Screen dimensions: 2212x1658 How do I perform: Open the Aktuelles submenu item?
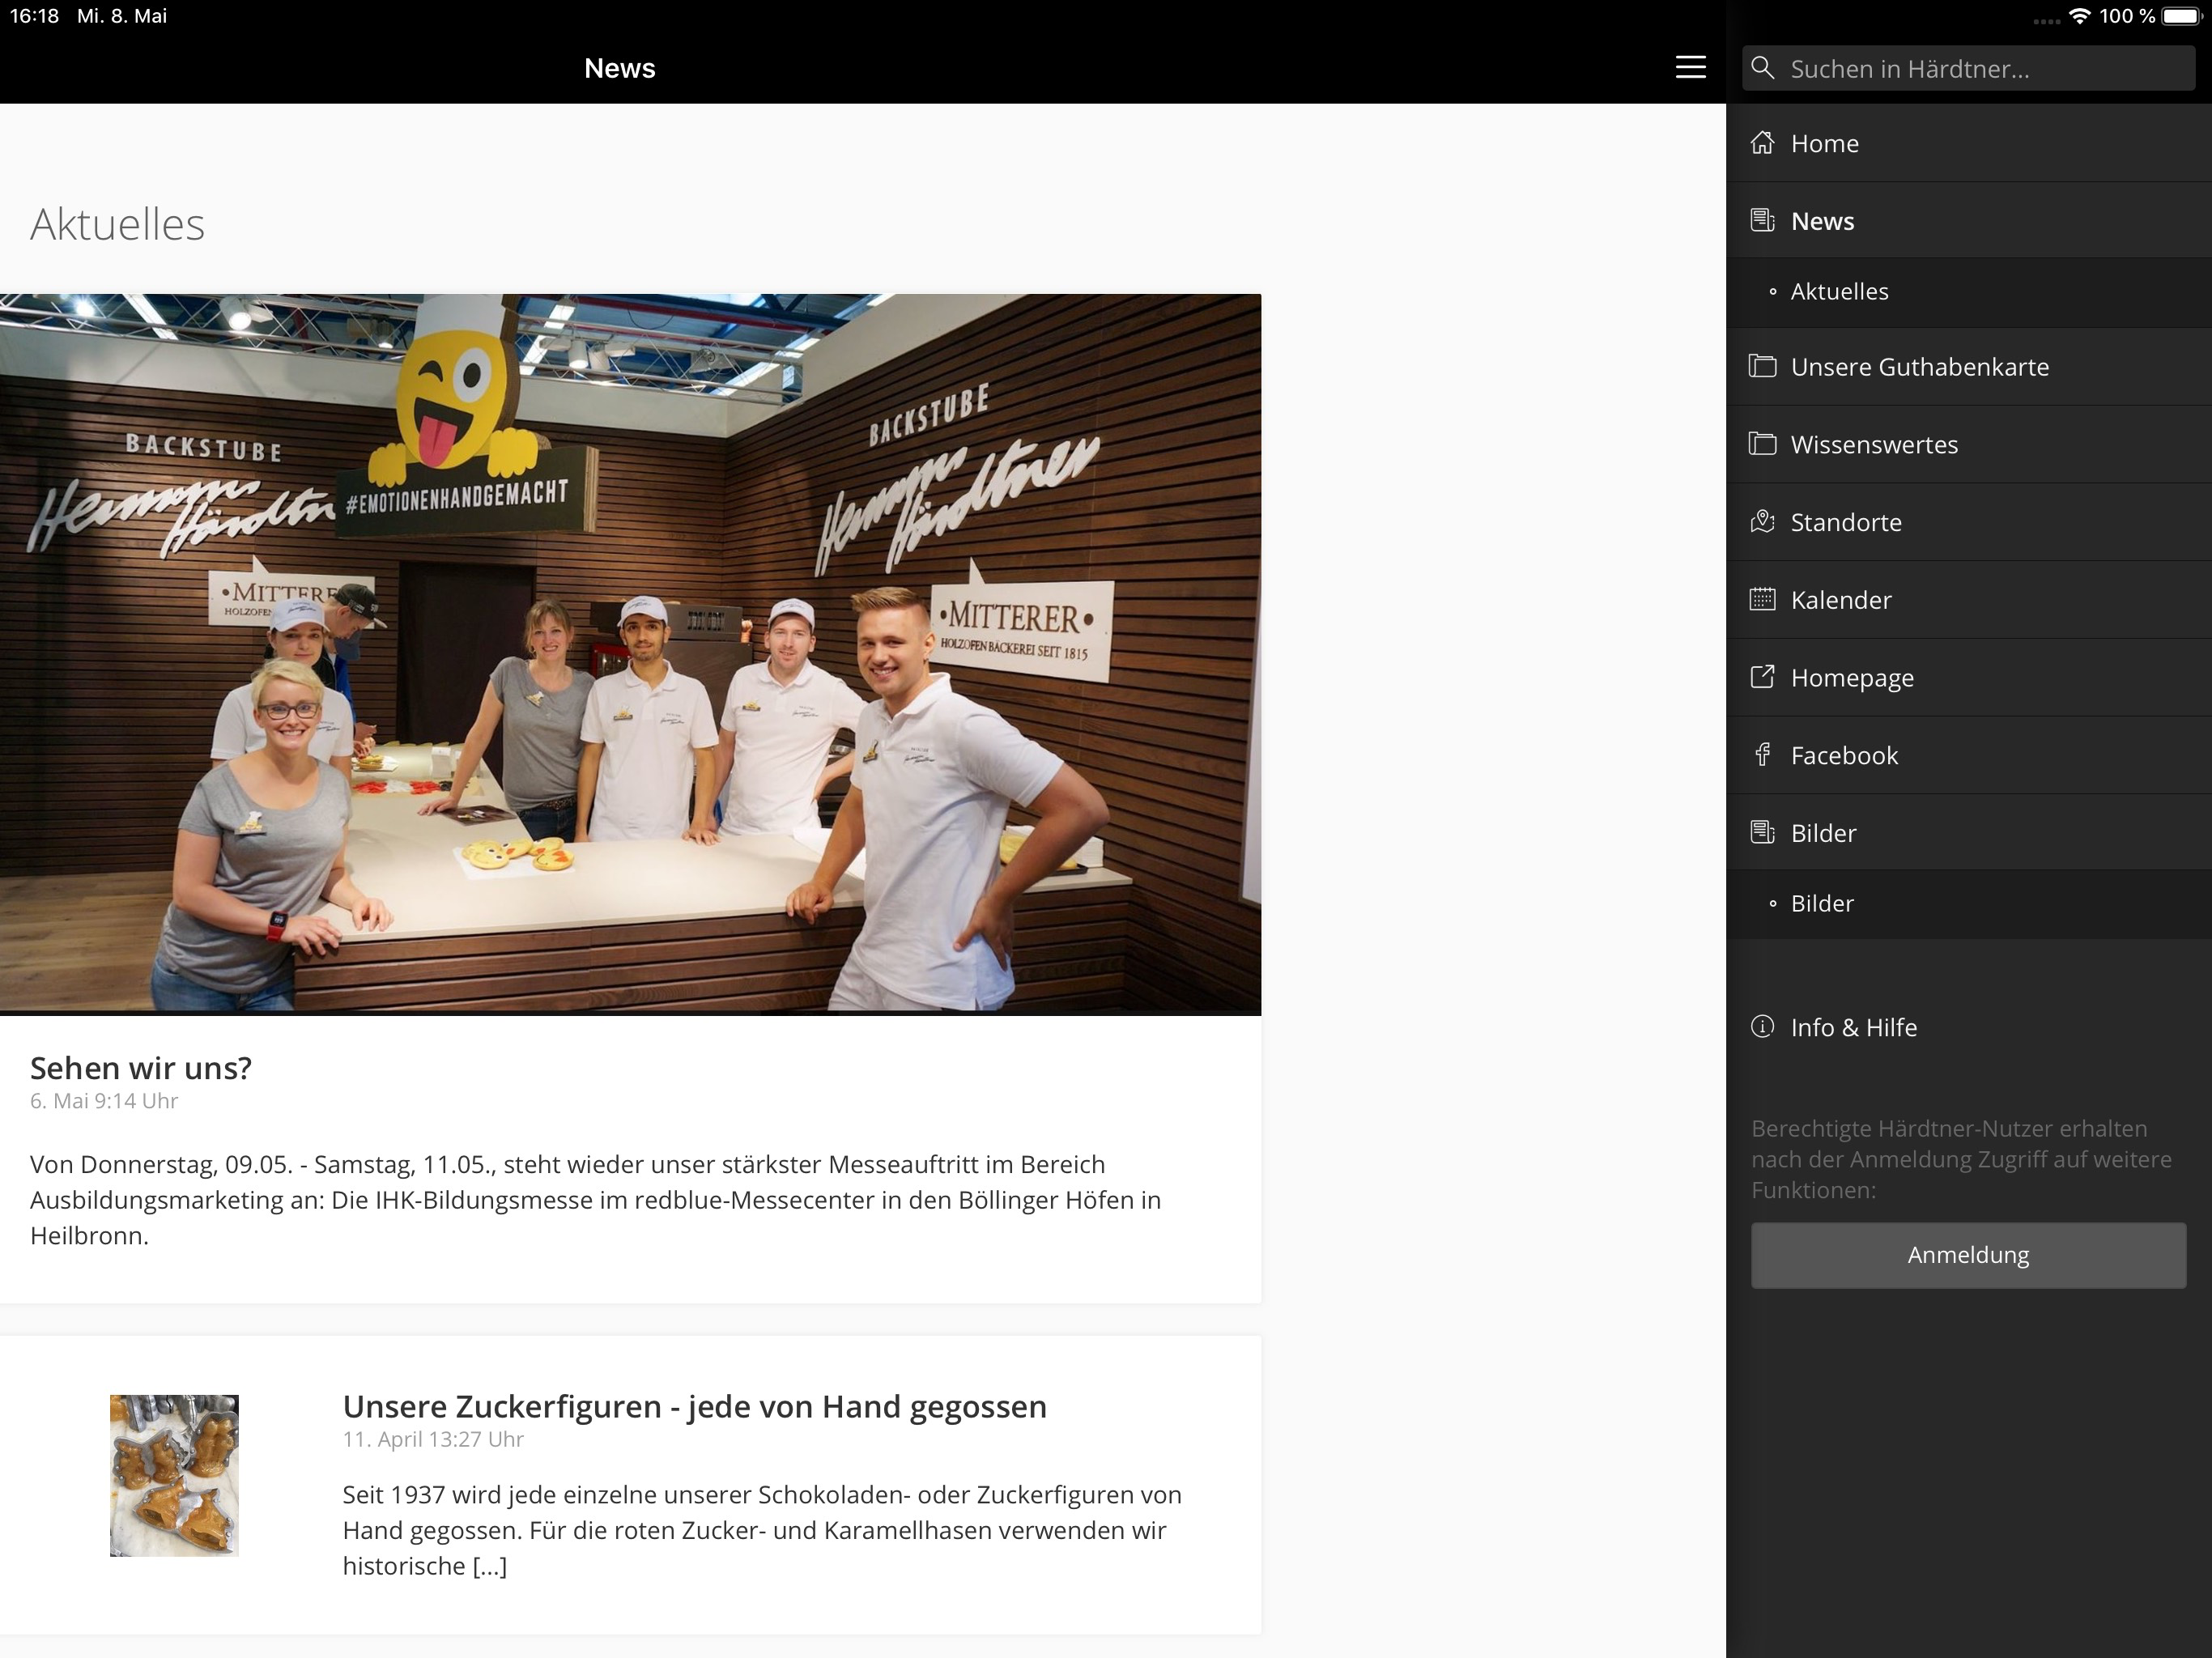pyautogui.click(x=1969, y=292)
